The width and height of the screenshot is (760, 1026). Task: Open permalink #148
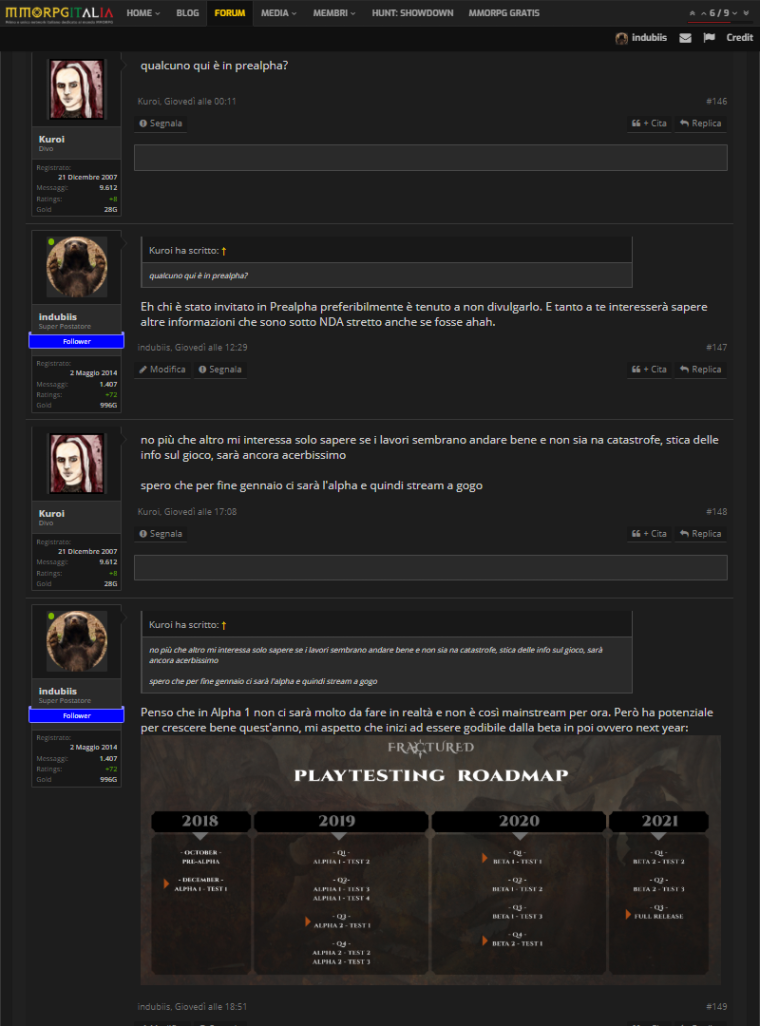(716, 512)
